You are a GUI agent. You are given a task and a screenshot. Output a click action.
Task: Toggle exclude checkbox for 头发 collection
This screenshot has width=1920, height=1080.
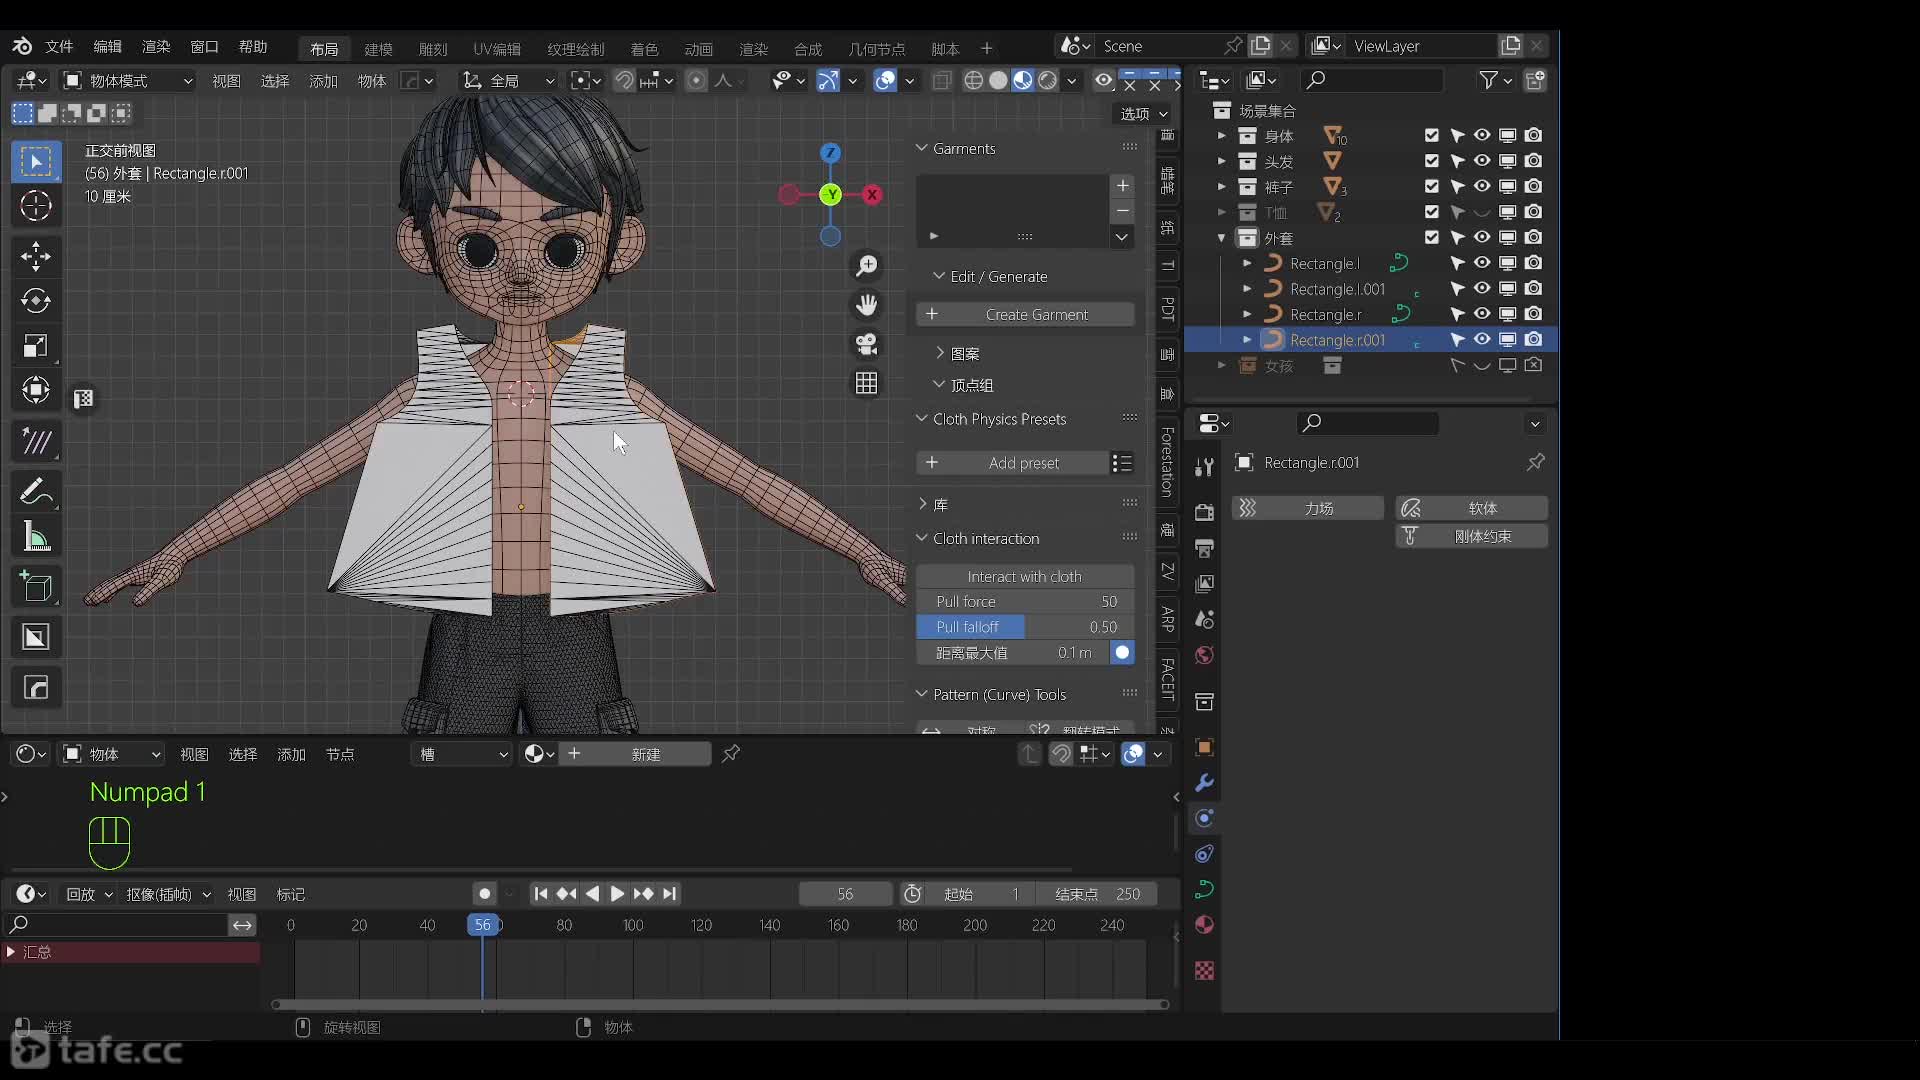(x=1432, y=161)
